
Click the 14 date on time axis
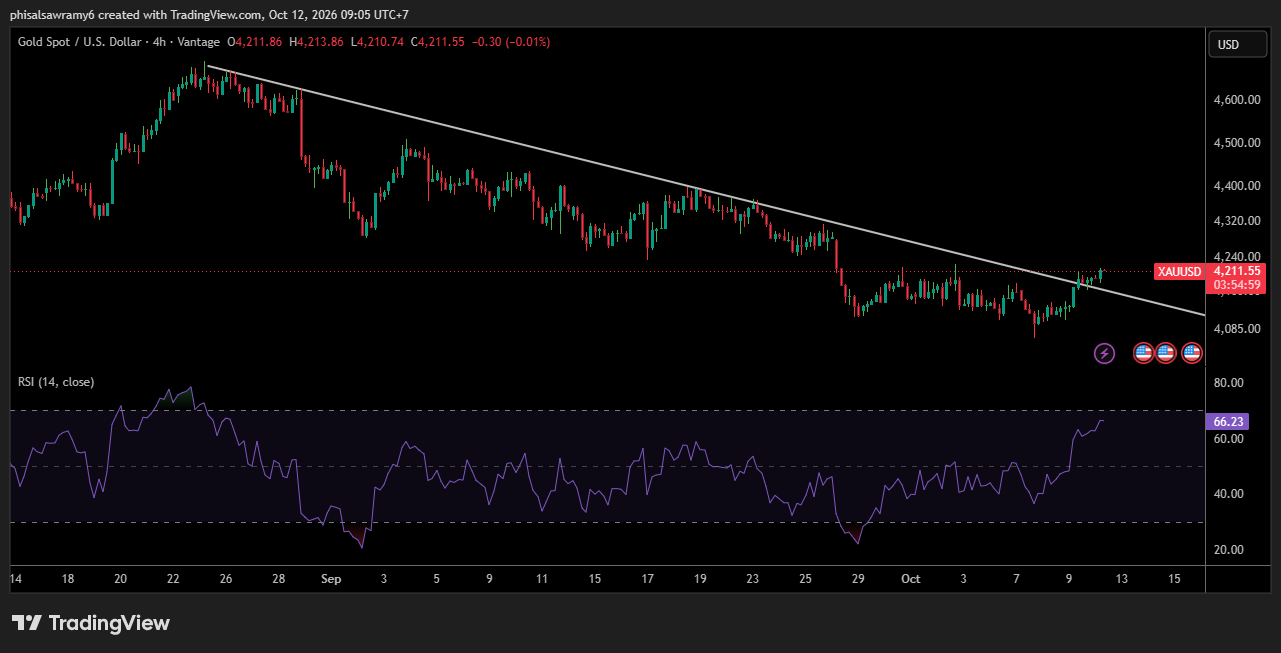(x=15, y=579)
